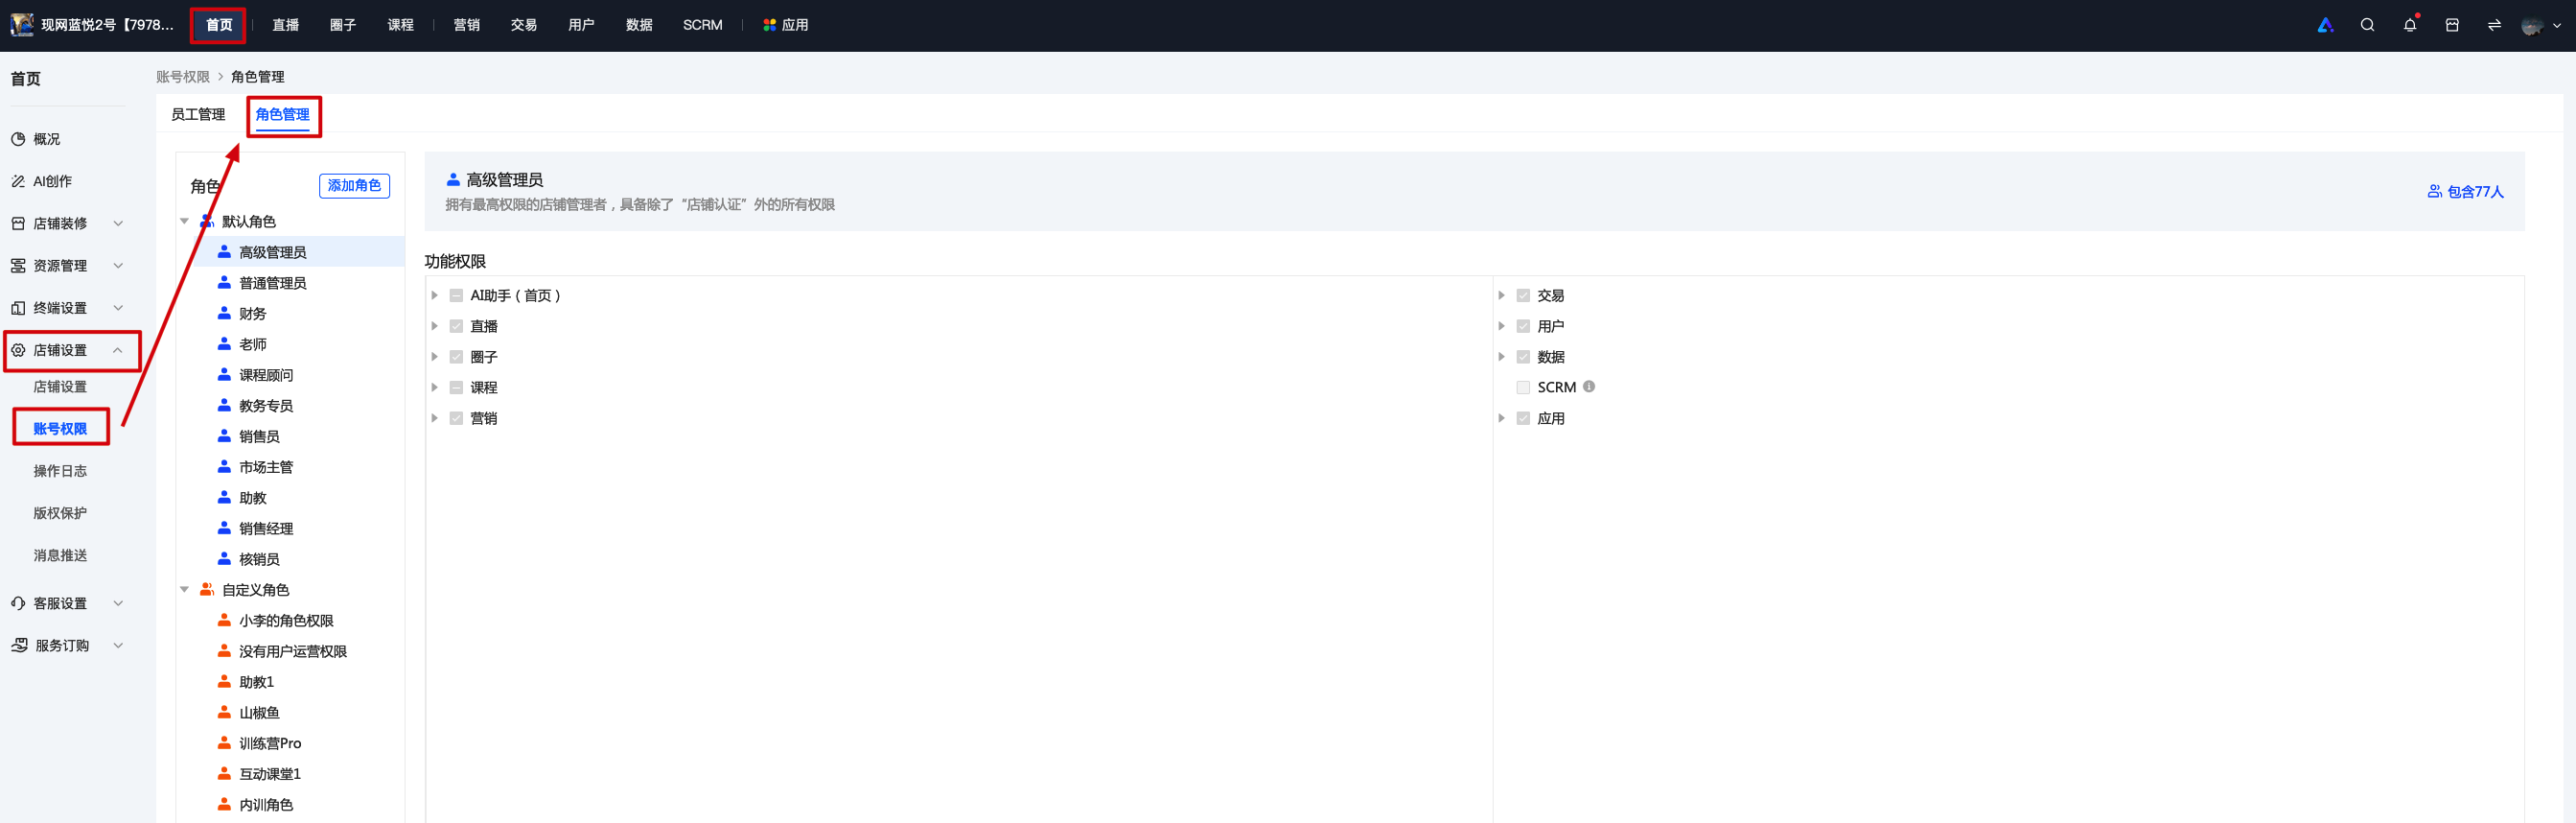Select the 角色管理 tab
Screen dimensions: 2576x823
(282, 114)
